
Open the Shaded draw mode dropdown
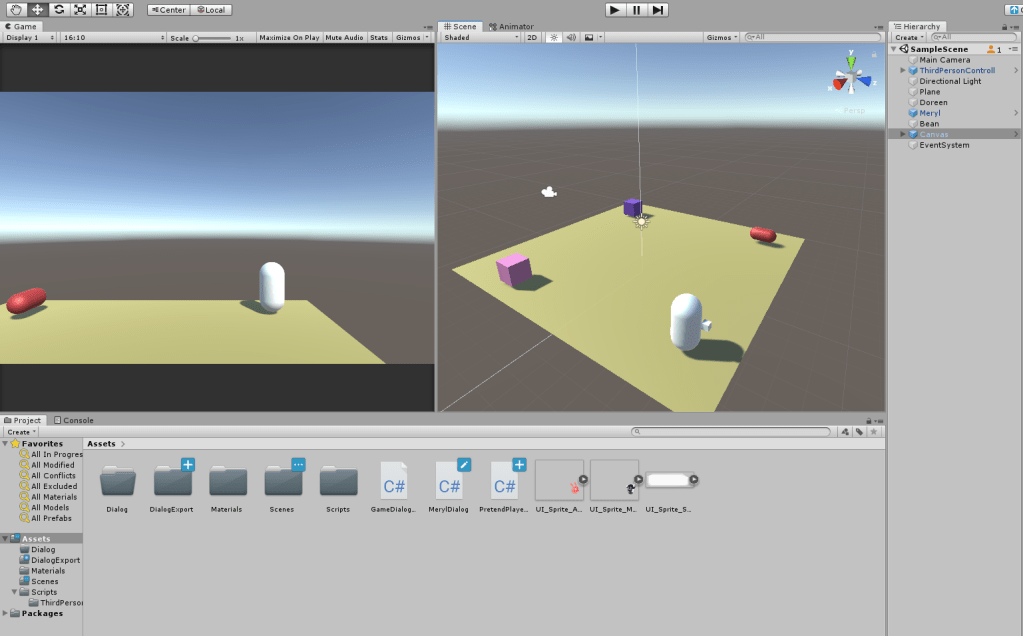point(480,37)
